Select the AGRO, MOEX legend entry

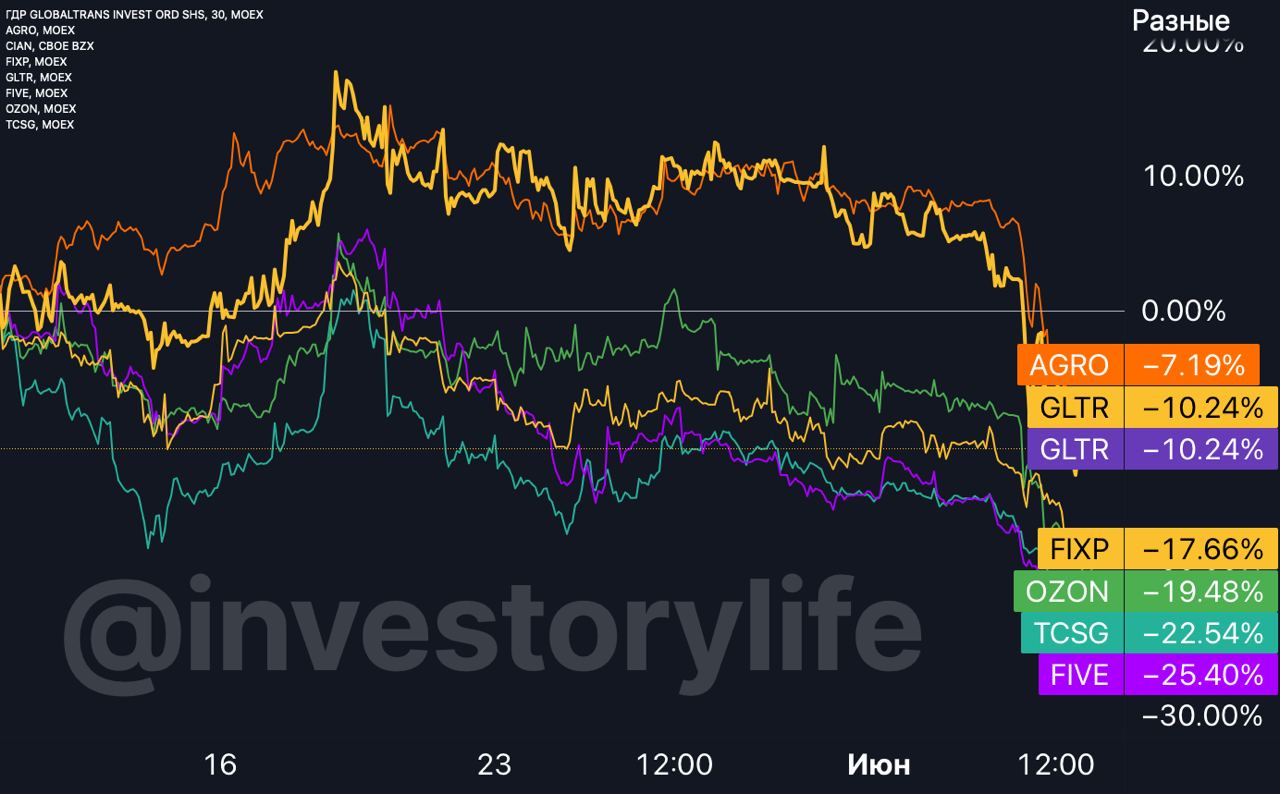point(40,30)
